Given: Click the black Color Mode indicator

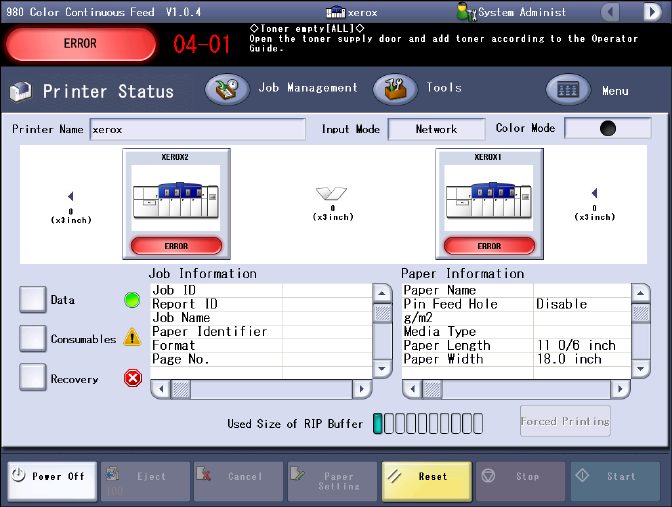Looking at the screenshot, I should click(x=608, y=128).
